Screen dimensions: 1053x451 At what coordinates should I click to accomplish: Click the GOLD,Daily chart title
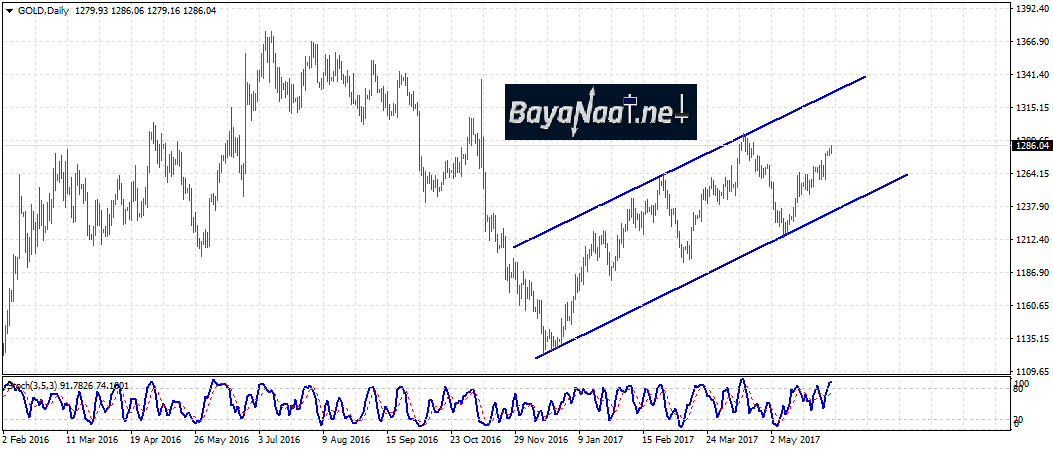click(42, 10)
